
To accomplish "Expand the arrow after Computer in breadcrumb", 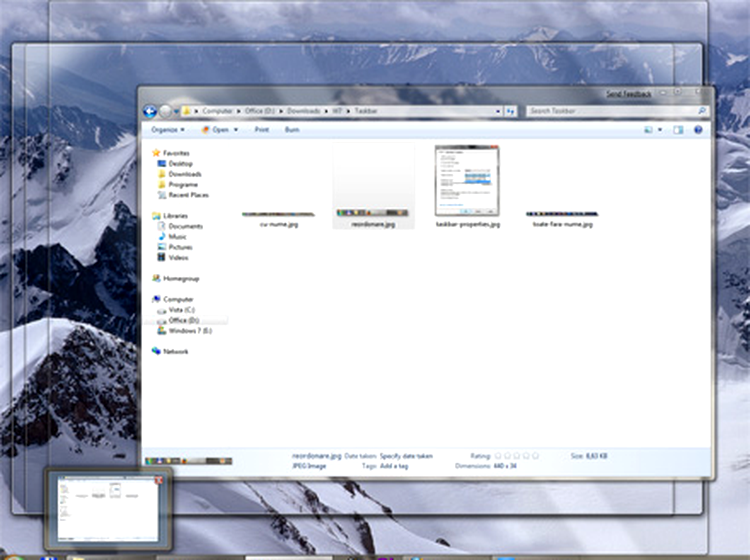I will (x=239, y=111).
